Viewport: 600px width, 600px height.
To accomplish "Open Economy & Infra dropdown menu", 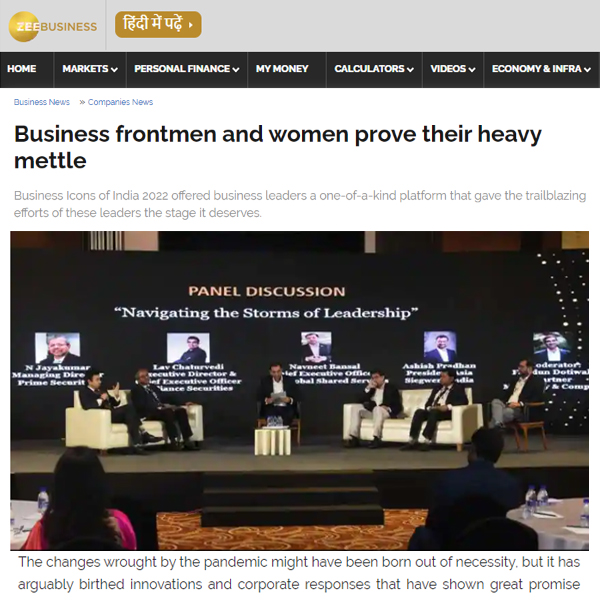I will (x=541, y=69).
